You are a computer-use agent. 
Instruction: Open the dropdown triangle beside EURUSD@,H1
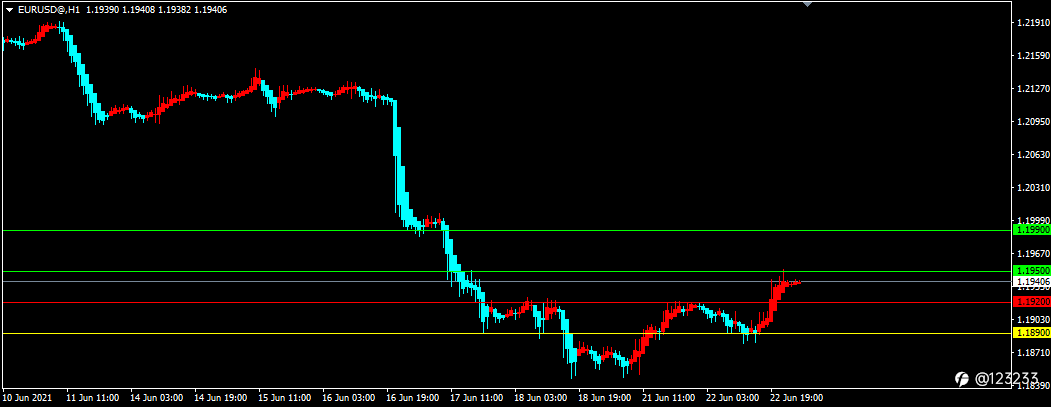[x=10, y=10]
